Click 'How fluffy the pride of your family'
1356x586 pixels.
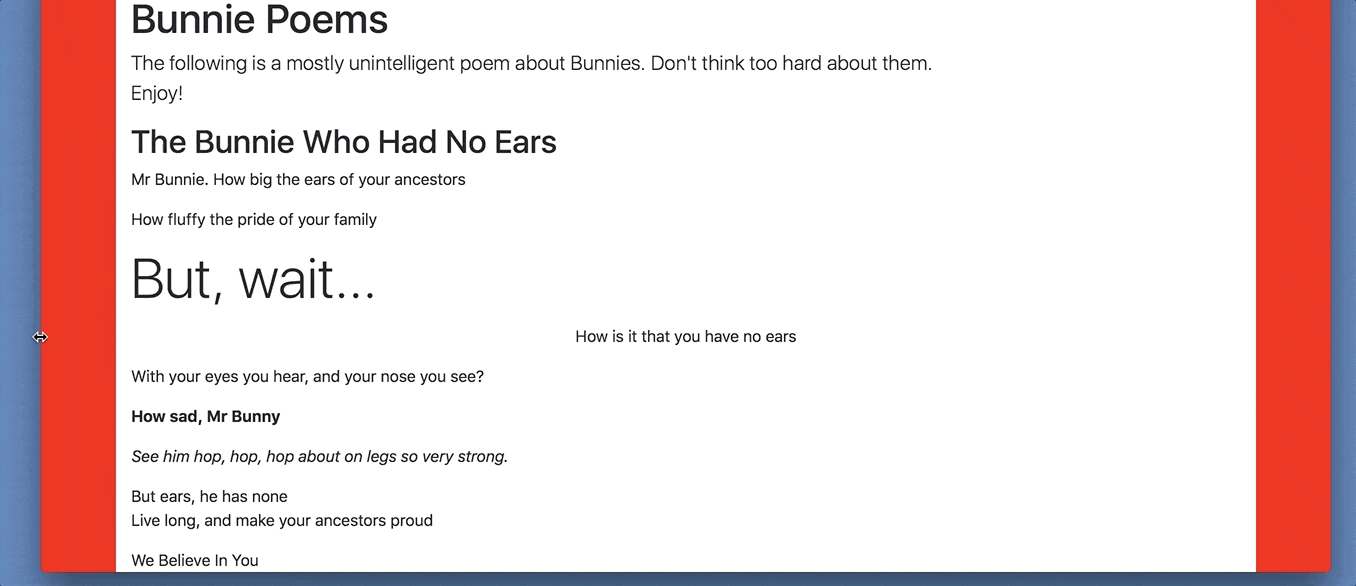pyautogui.click(x=254, y=220)
